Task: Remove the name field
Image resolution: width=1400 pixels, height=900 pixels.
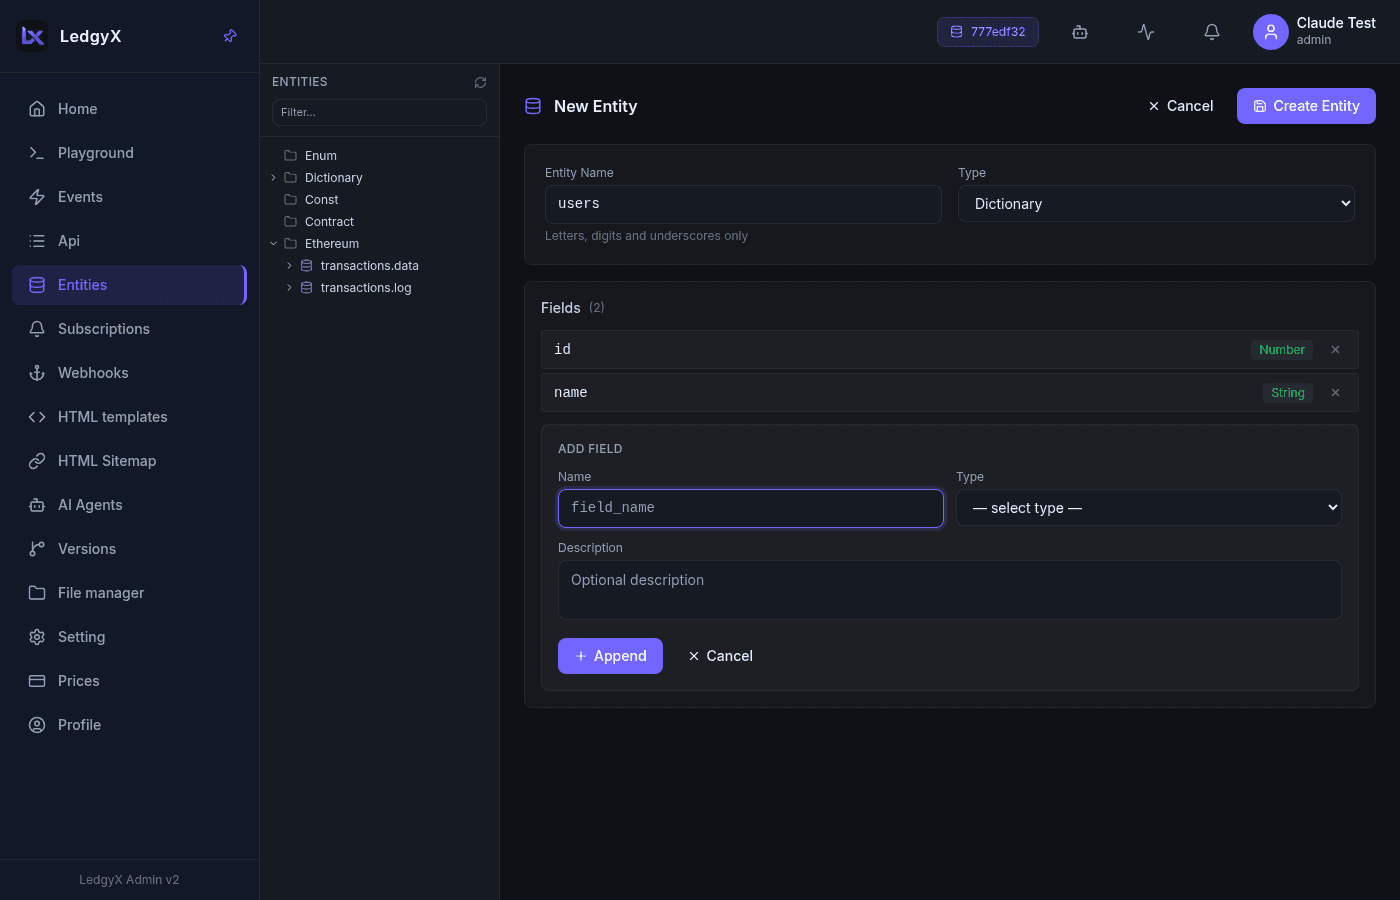Action: coord(1335,393)
